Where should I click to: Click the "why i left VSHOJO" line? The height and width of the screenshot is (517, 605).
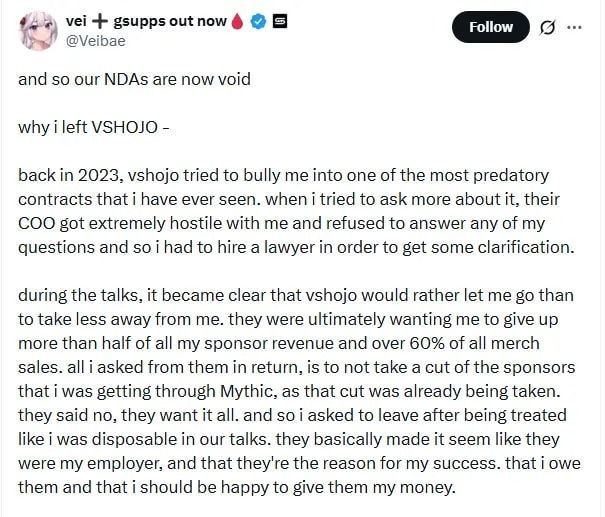[x=94, y=127]
